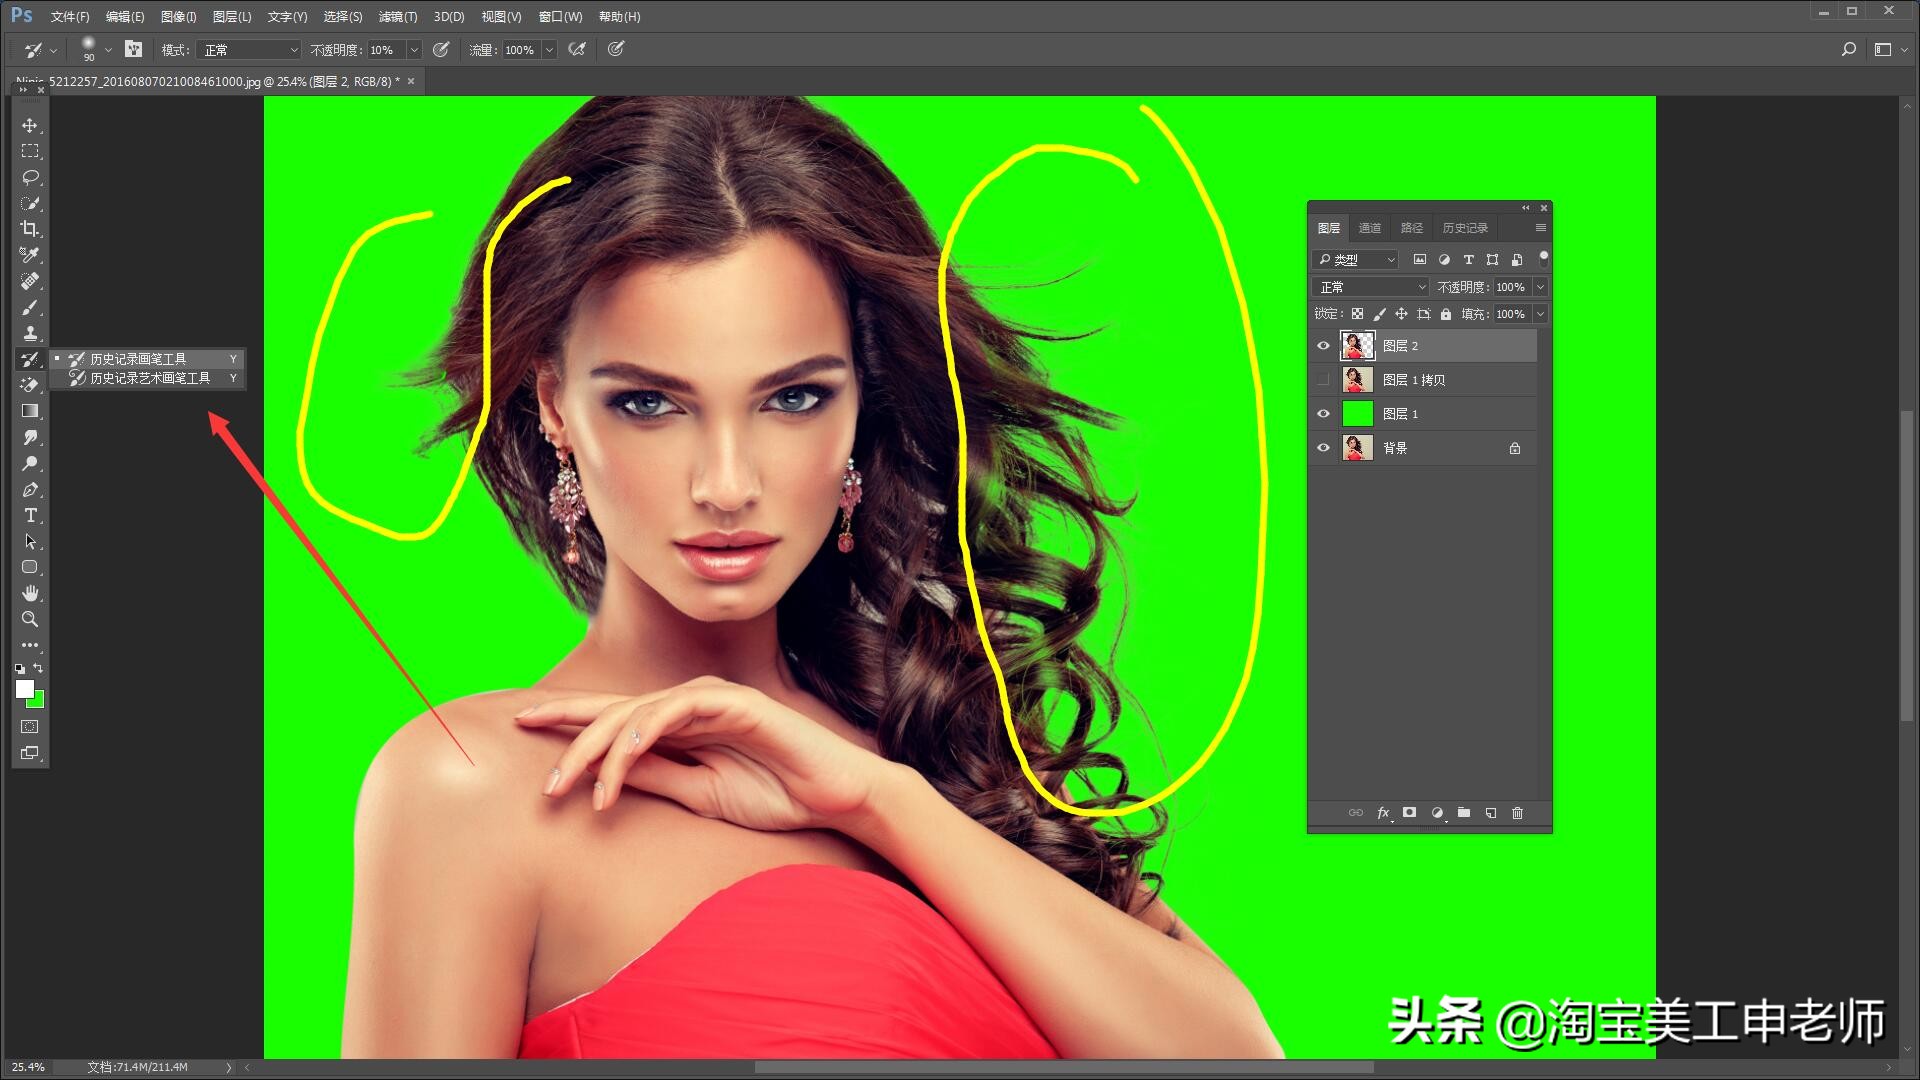Toggle visibility of 背景 layer
Screen dimensions: 1920x1080
point(1323,448)
